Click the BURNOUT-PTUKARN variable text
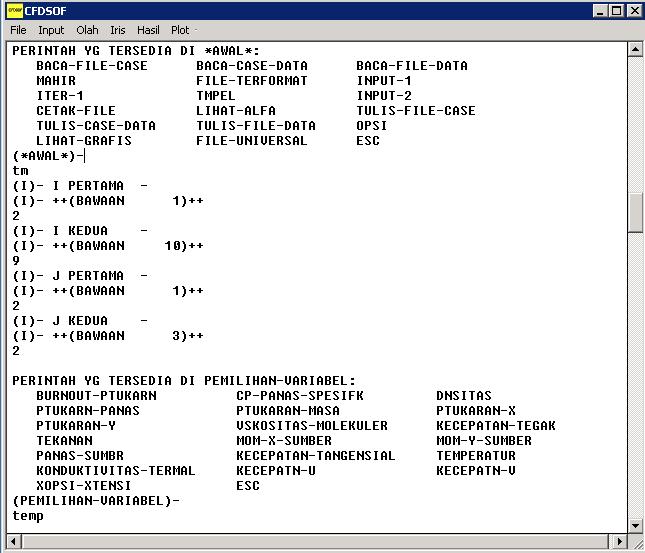Image resolution: width=645 pixels, height=553 pixels. click(96, 396)
